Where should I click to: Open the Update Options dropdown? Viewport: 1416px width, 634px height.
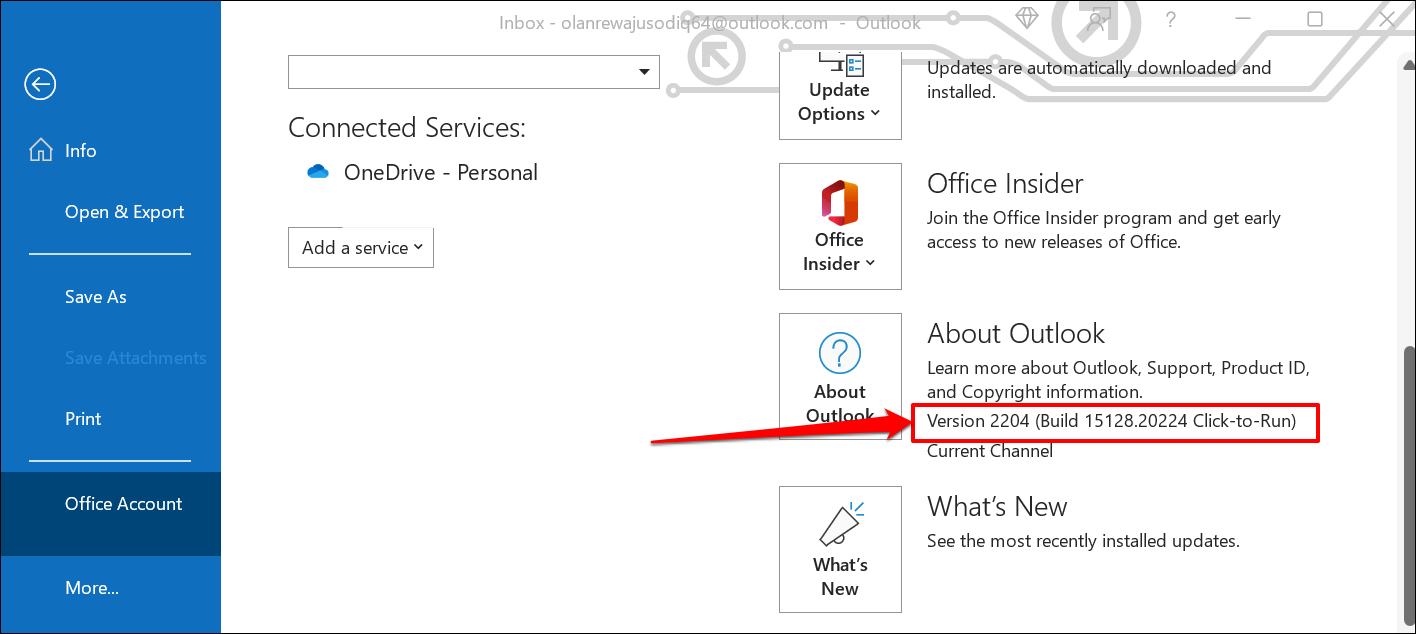(x=839, y=101)
